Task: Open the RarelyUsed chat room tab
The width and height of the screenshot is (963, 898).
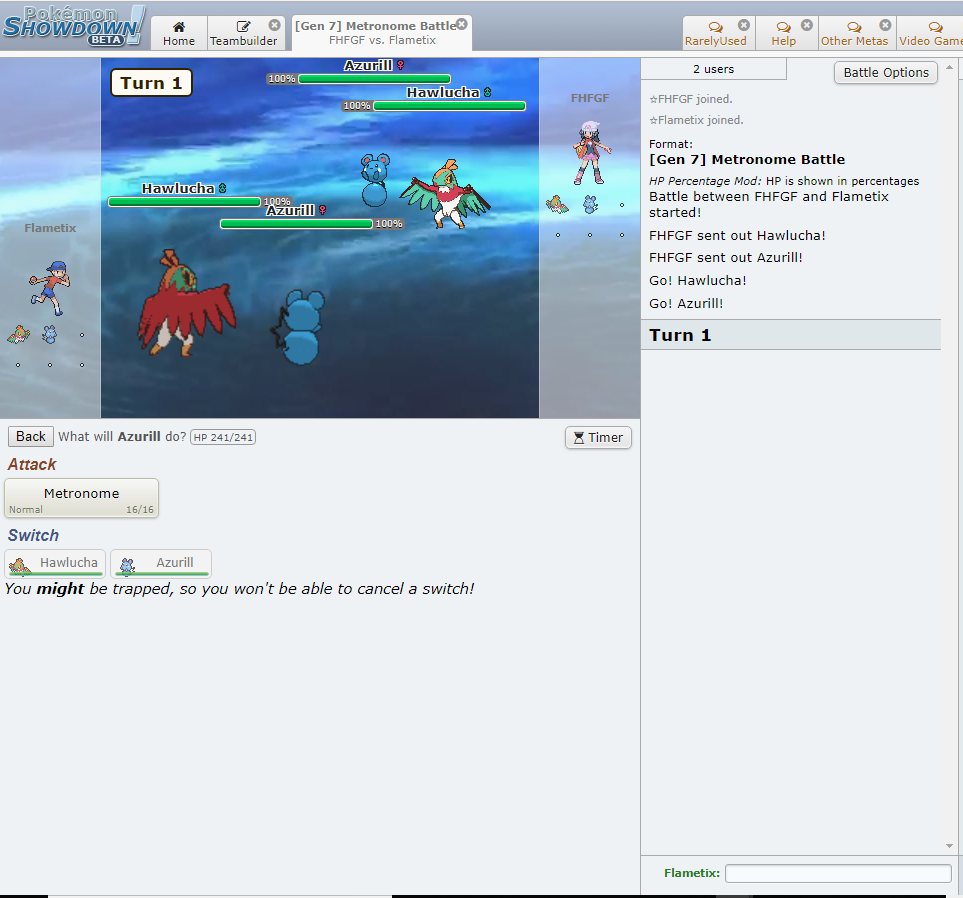Action: tap(715, 33)
